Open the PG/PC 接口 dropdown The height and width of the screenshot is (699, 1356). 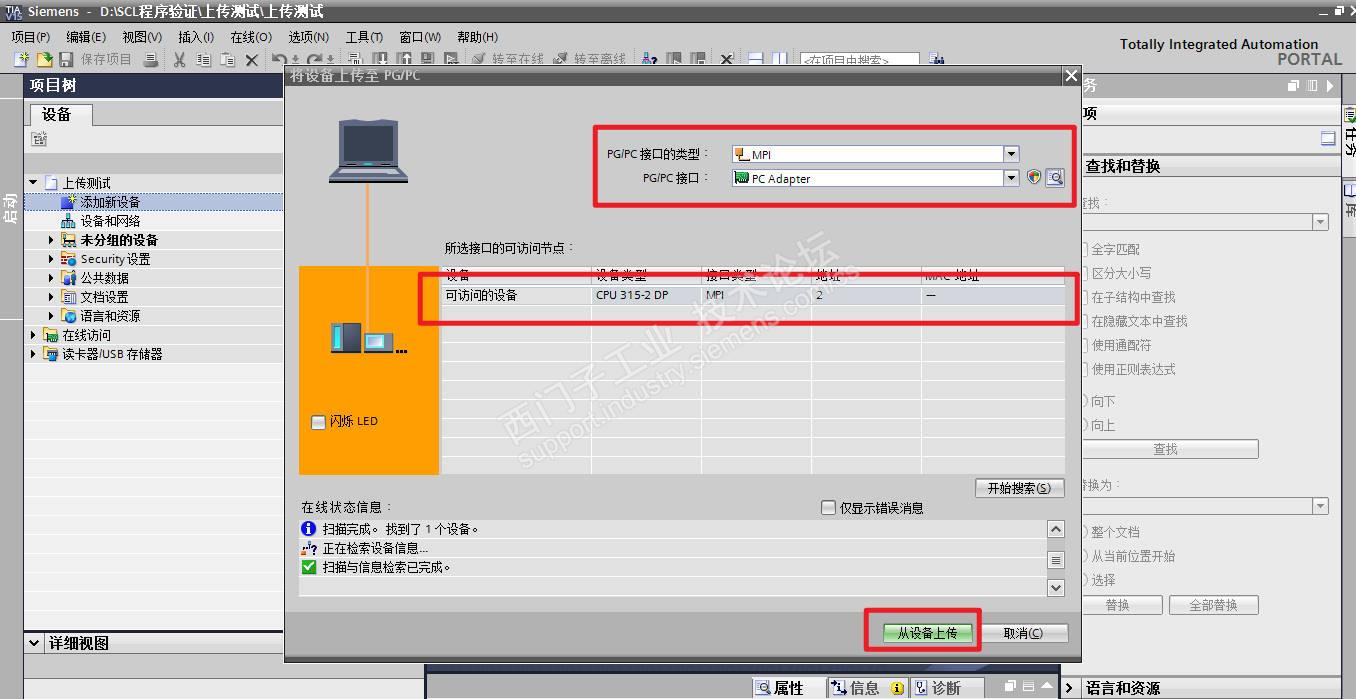point(1011,178)
